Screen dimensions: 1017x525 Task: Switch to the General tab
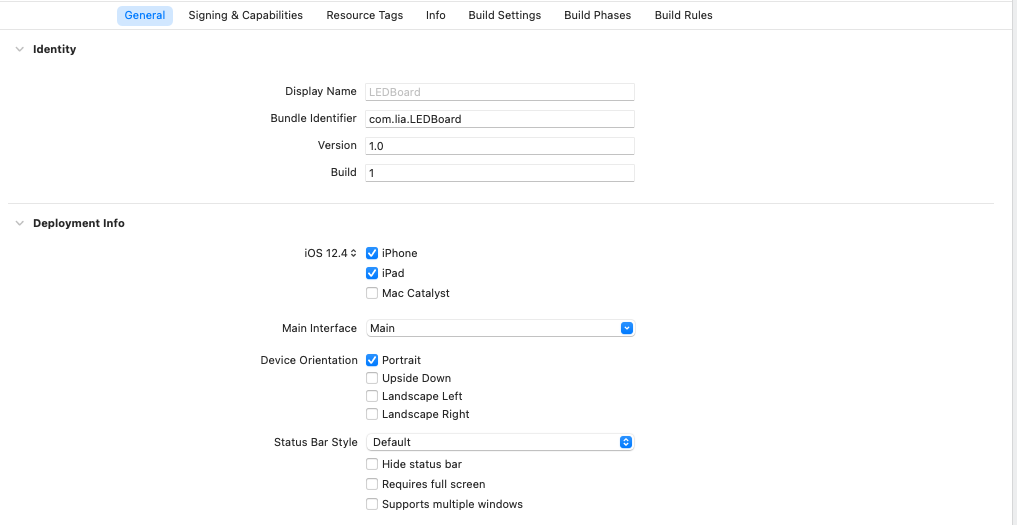145,16
